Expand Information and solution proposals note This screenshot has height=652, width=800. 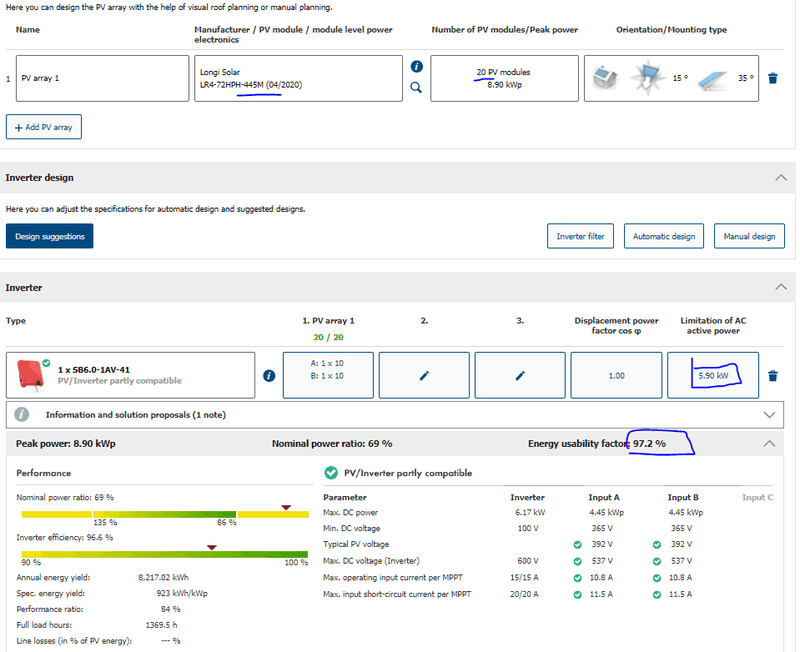coord(768,414)
